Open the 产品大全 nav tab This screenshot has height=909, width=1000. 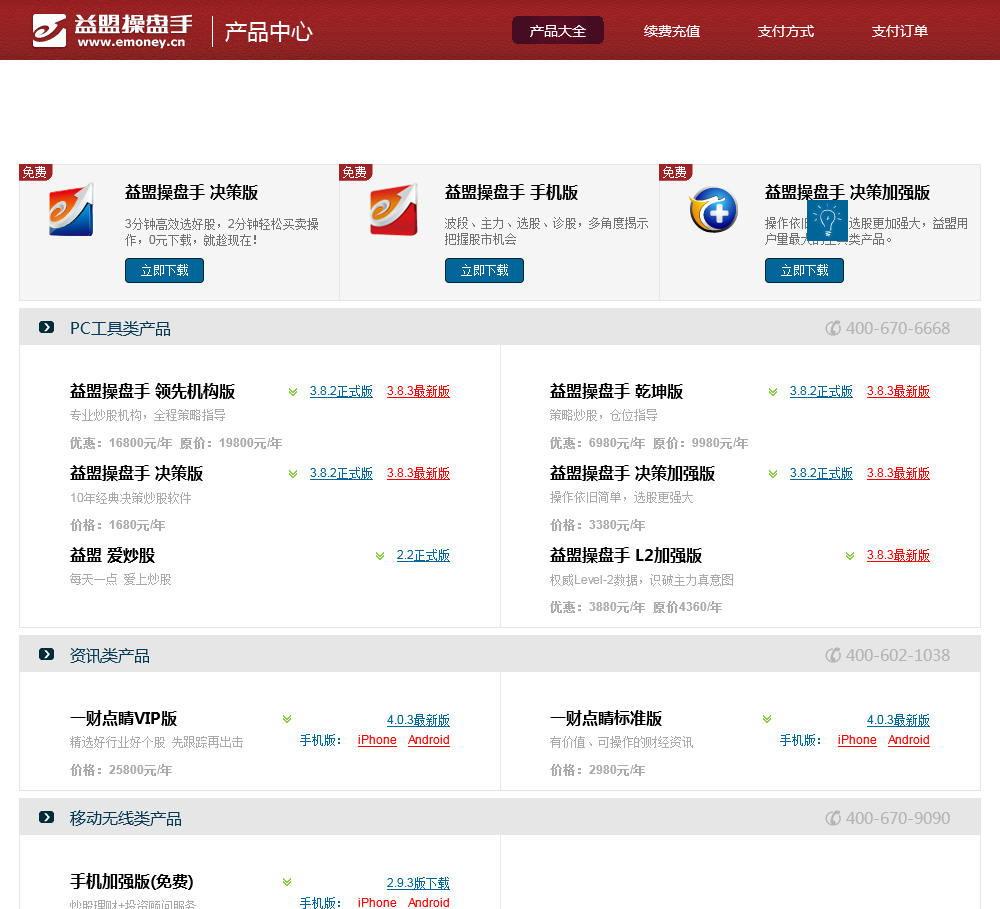coord(558,31)
